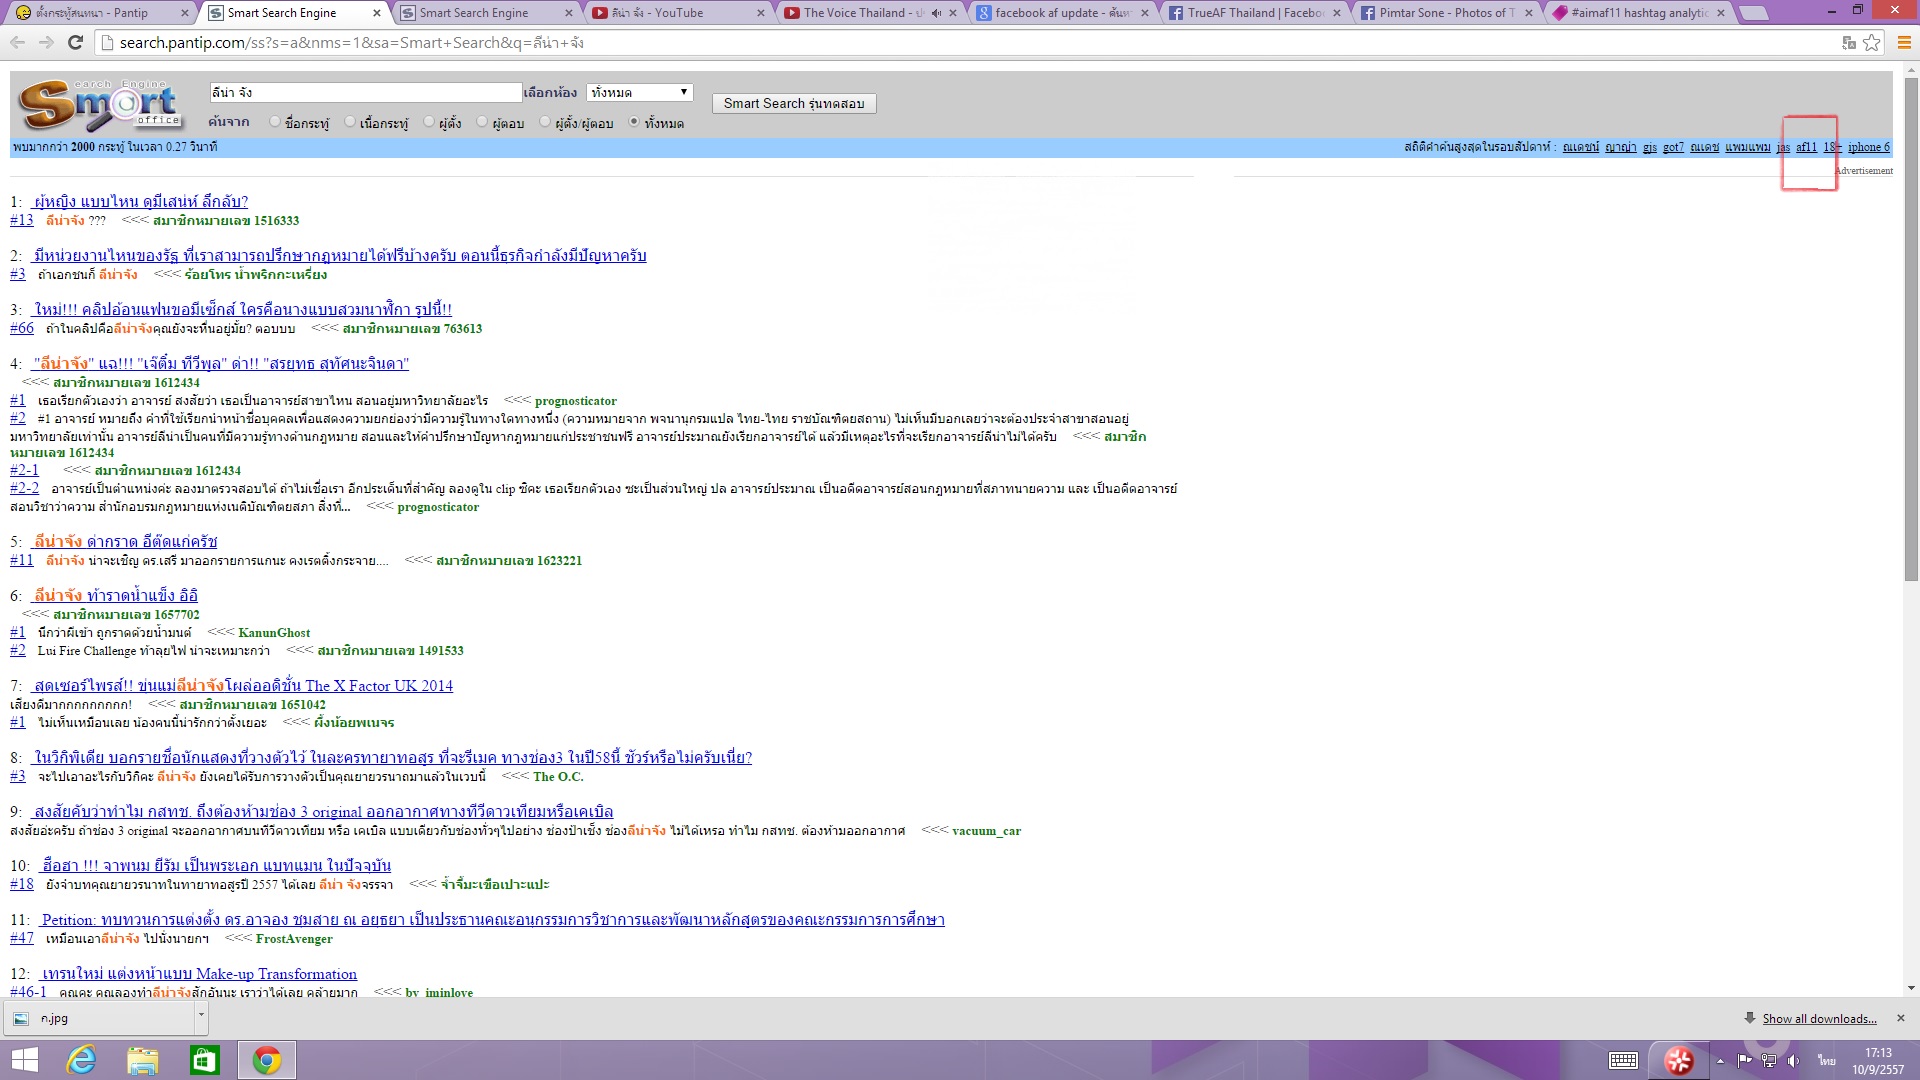This screenshot has height=1080, width=1920.
Task: Select the ชื่อกระทู้ search radio button
Action: [275, 122]
